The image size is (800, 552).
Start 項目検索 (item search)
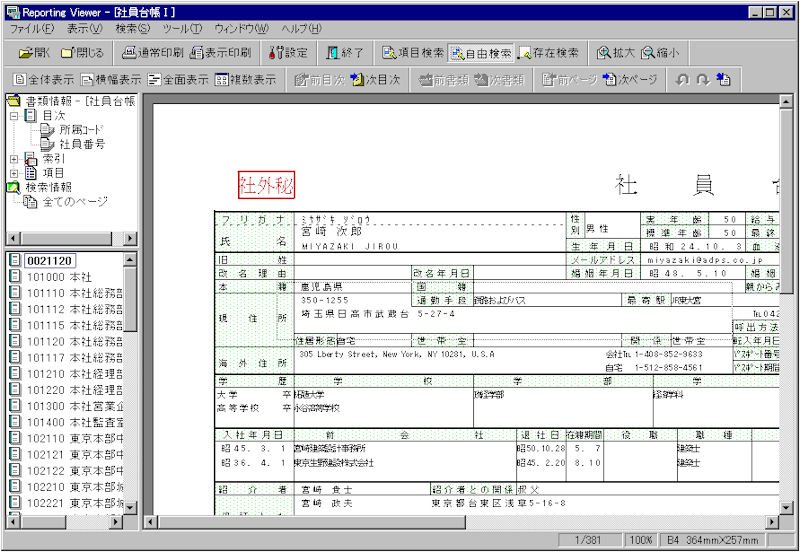pos(413,53)
